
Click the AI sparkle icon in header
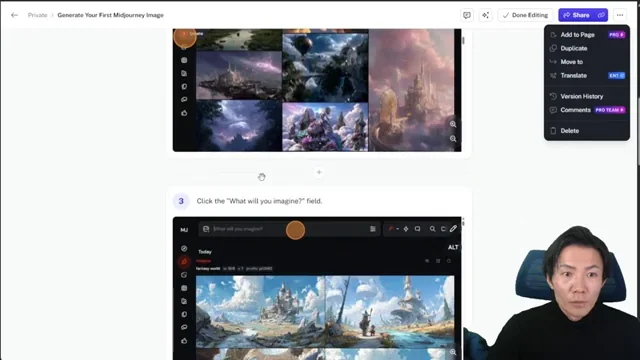[485, 15]
